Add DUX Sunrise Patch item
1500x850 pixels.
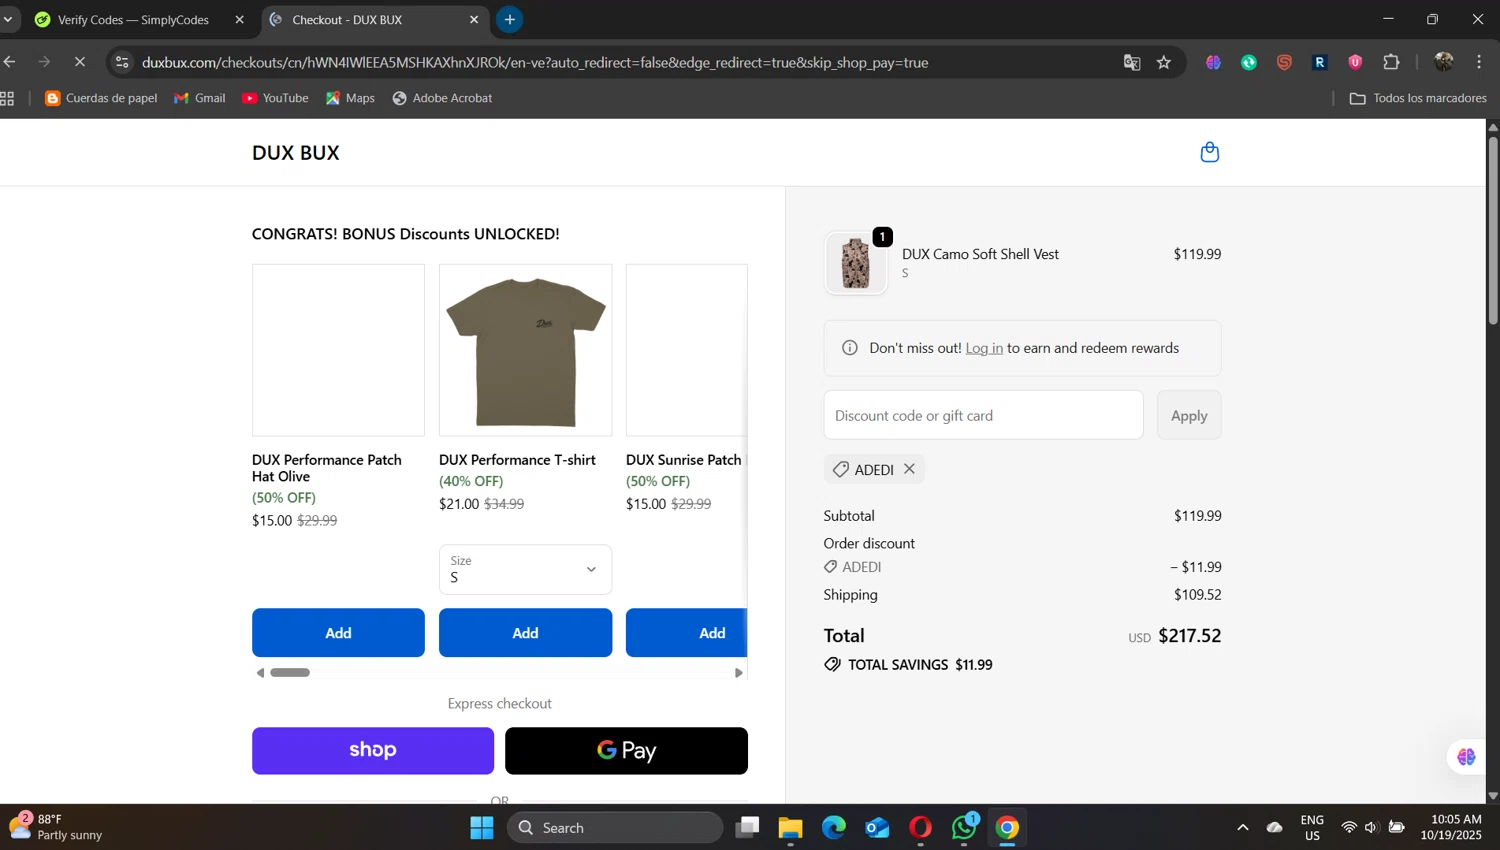687,633
